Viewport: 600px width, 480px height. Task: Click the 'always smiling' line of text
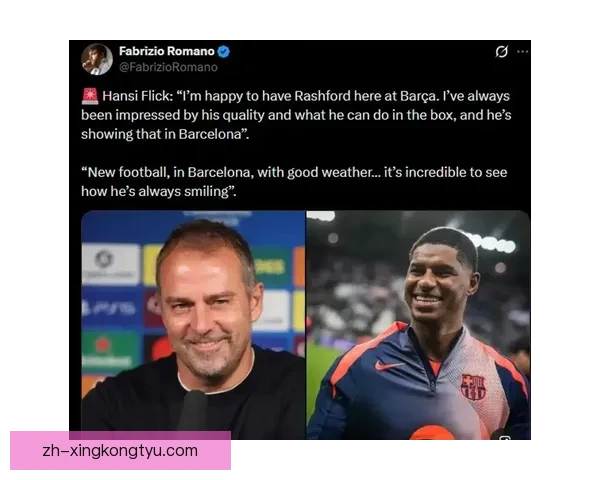click(x=158, y=191)
